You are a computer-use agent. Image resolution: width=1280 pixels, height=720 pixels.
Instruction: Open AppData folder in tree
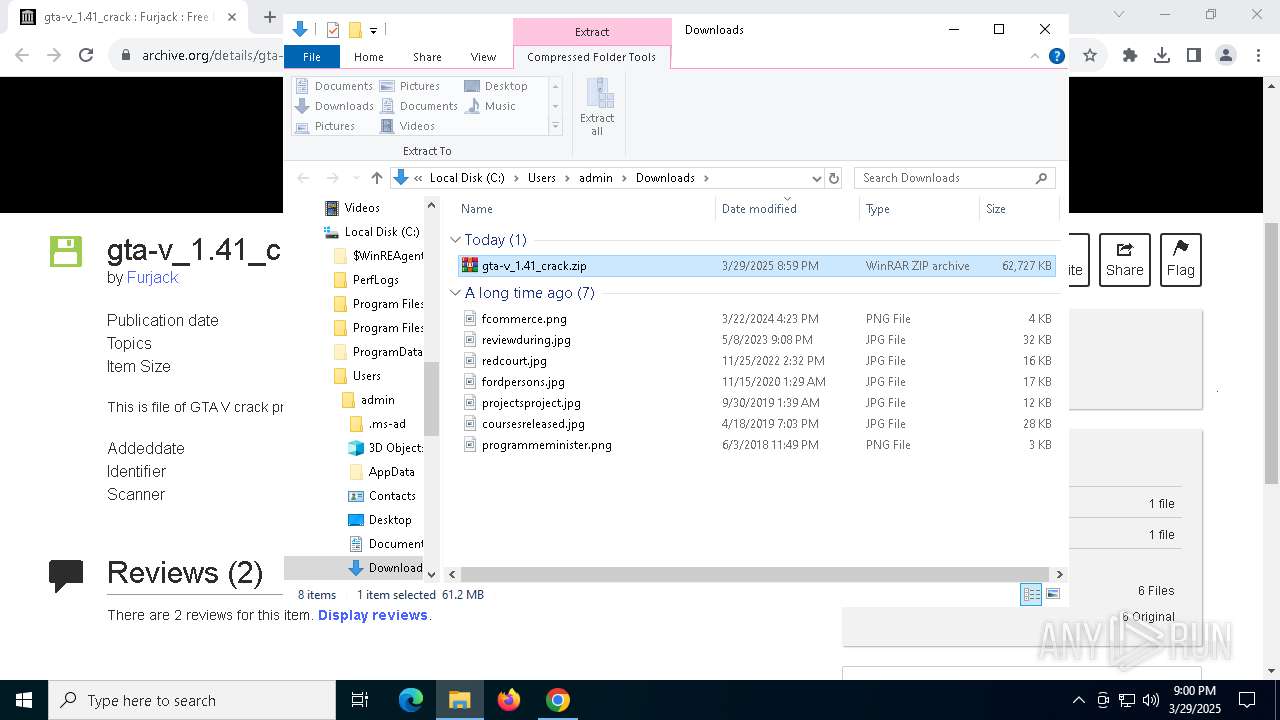[x=381, y=472]
